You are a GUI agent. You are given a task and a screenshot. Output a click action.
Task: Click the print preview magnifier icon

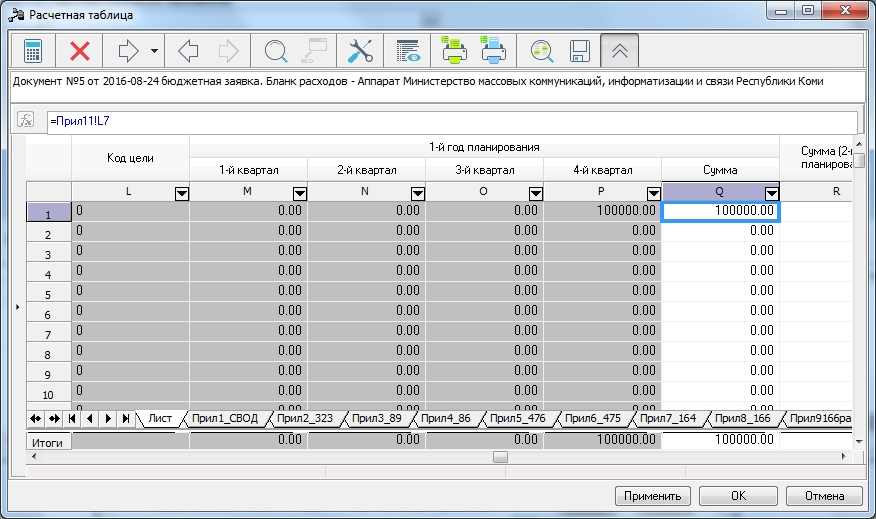[541, 51]
